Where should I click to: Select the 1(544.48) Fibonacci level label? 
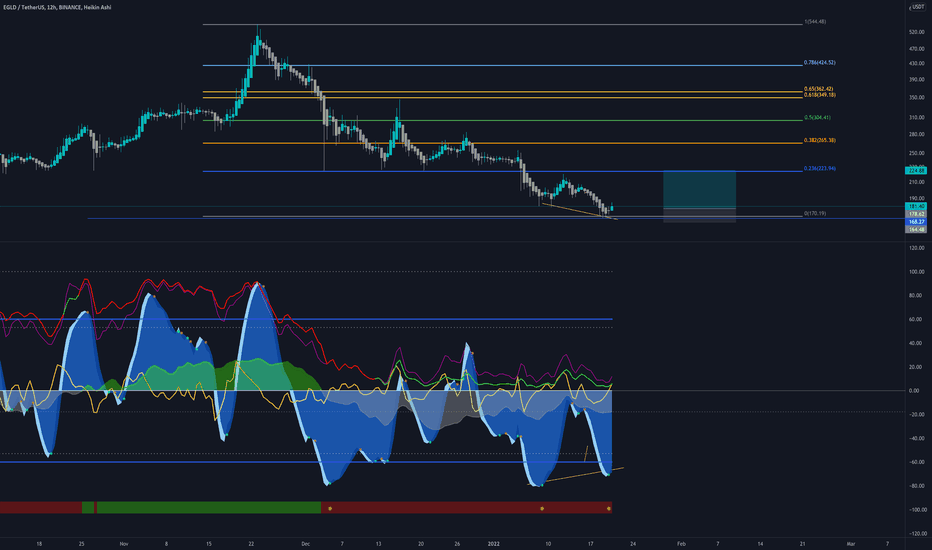click(x=815, y=22)
